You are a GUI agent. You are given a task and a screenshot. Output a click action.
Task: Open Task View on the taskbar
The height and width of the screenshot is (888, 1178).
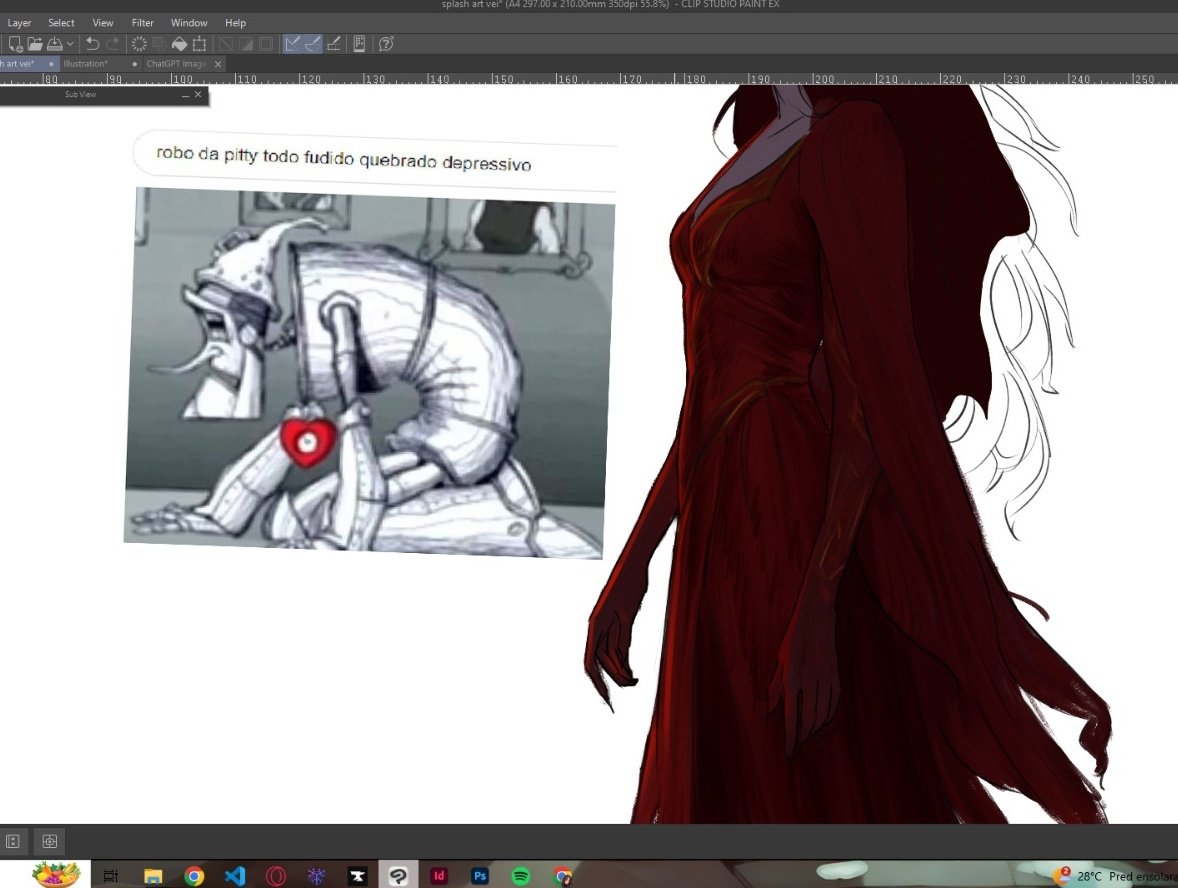click(x=110, y=876)
